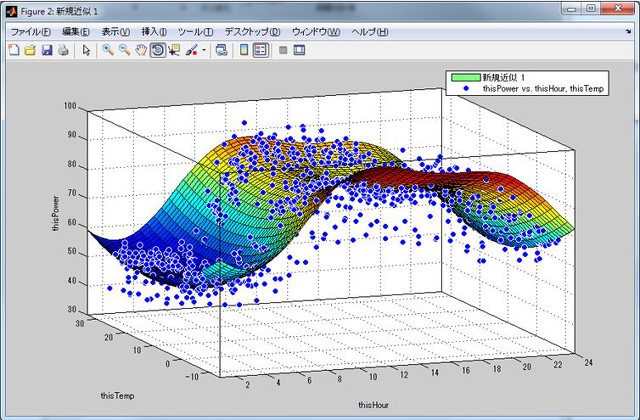Open the 挿入(I) menu
Viewport: 640px width, 420px height.
[x=154, y=32]
